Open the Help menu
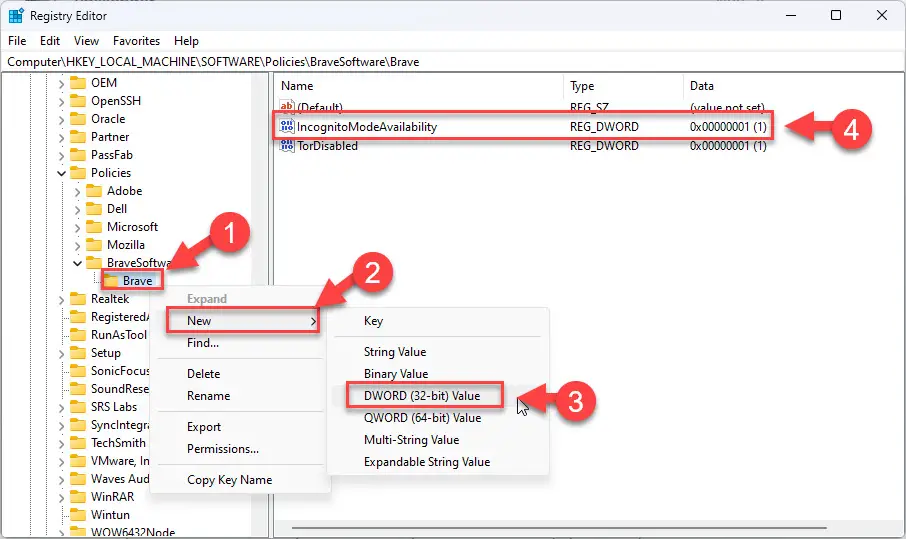 (186, 41)
